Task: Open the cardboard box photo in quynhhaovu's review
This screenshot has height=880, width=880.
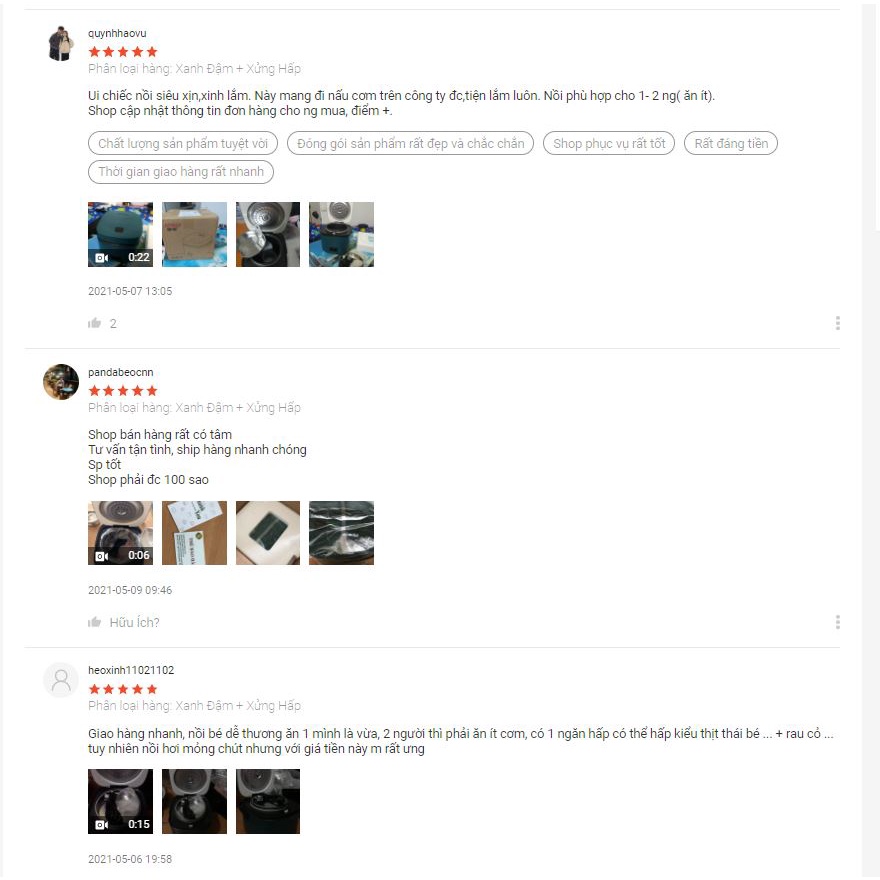Action: [194, 234]
